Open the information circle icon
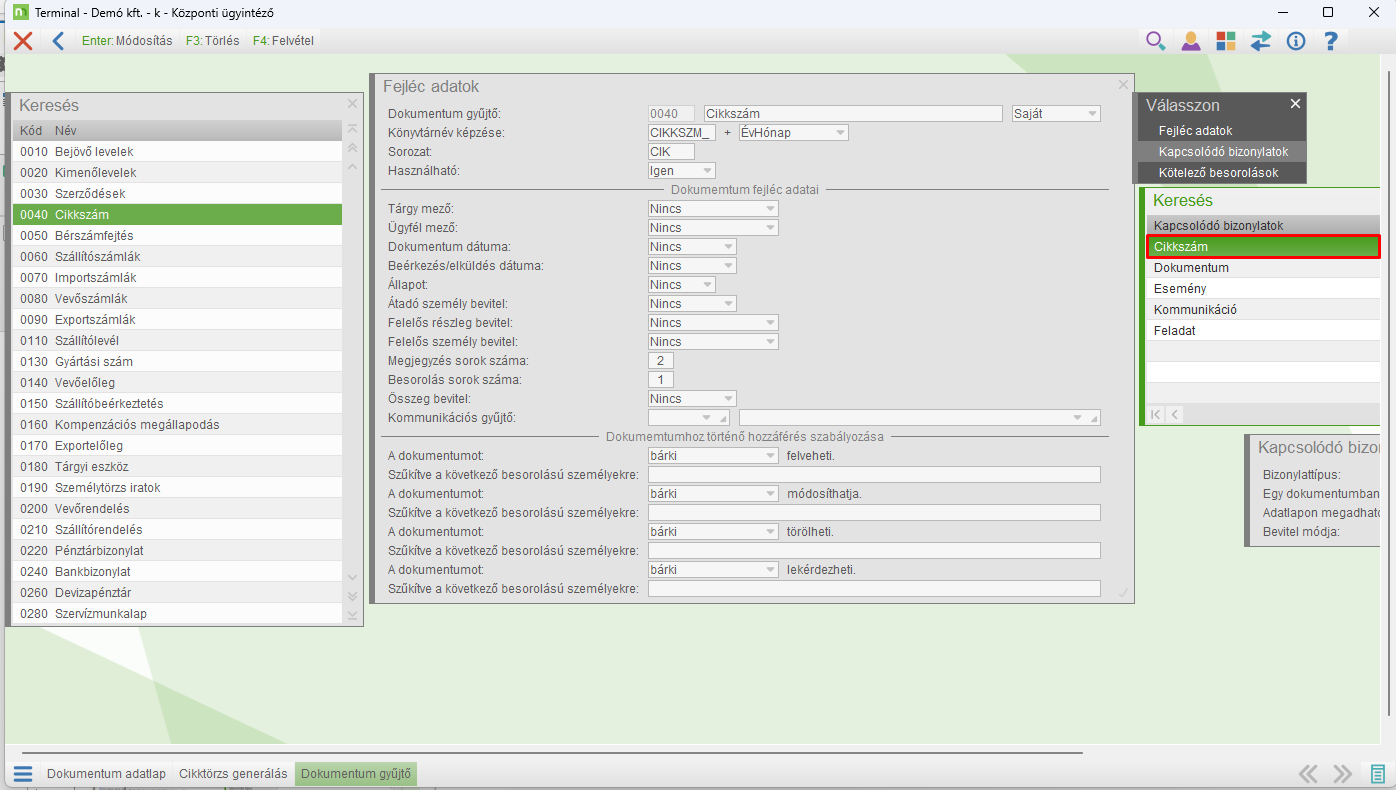Screen dimensions: 1396x790 1296,41
